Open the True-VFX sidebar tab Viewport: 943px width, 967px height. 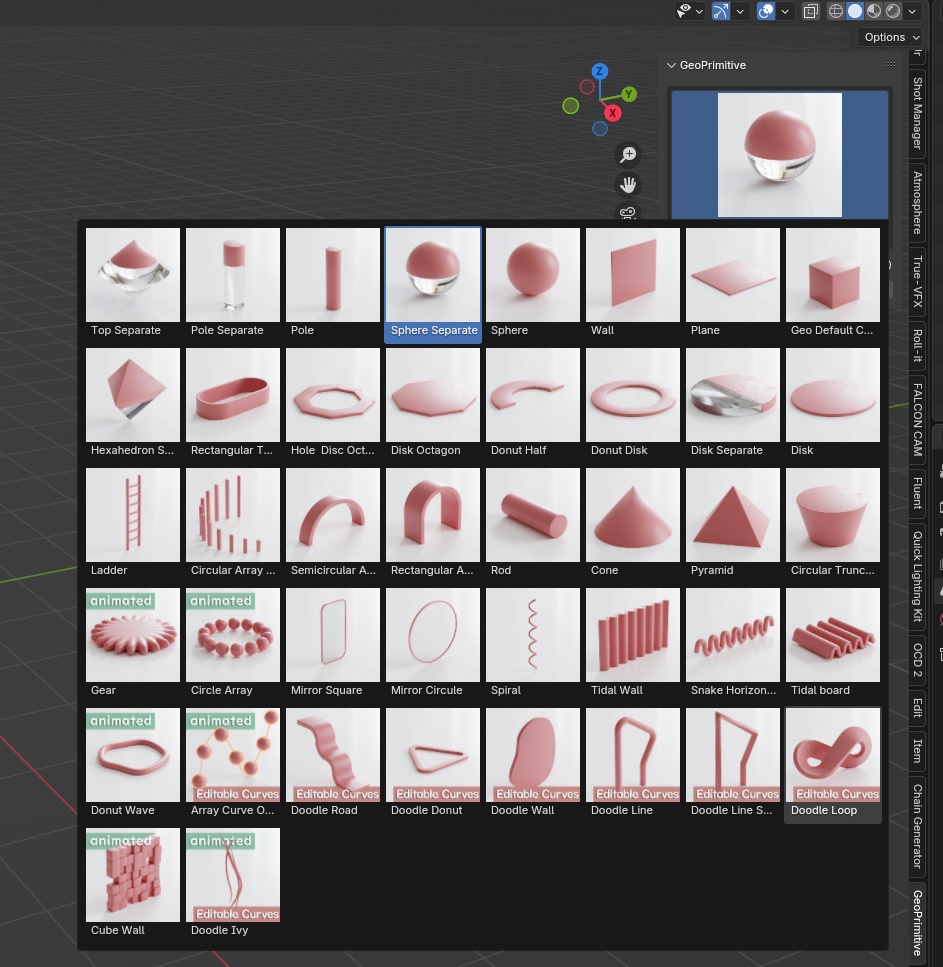click(x=917, y=281)
